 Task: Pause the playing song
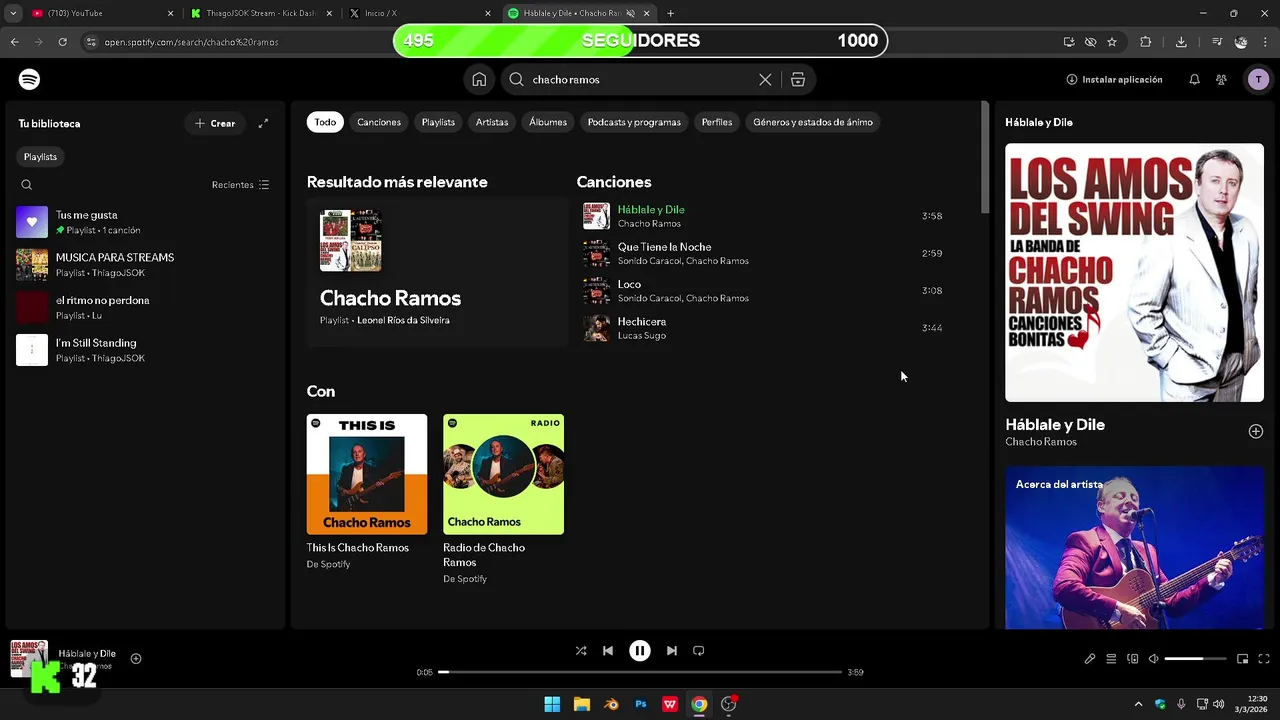(x=640, y=650)
